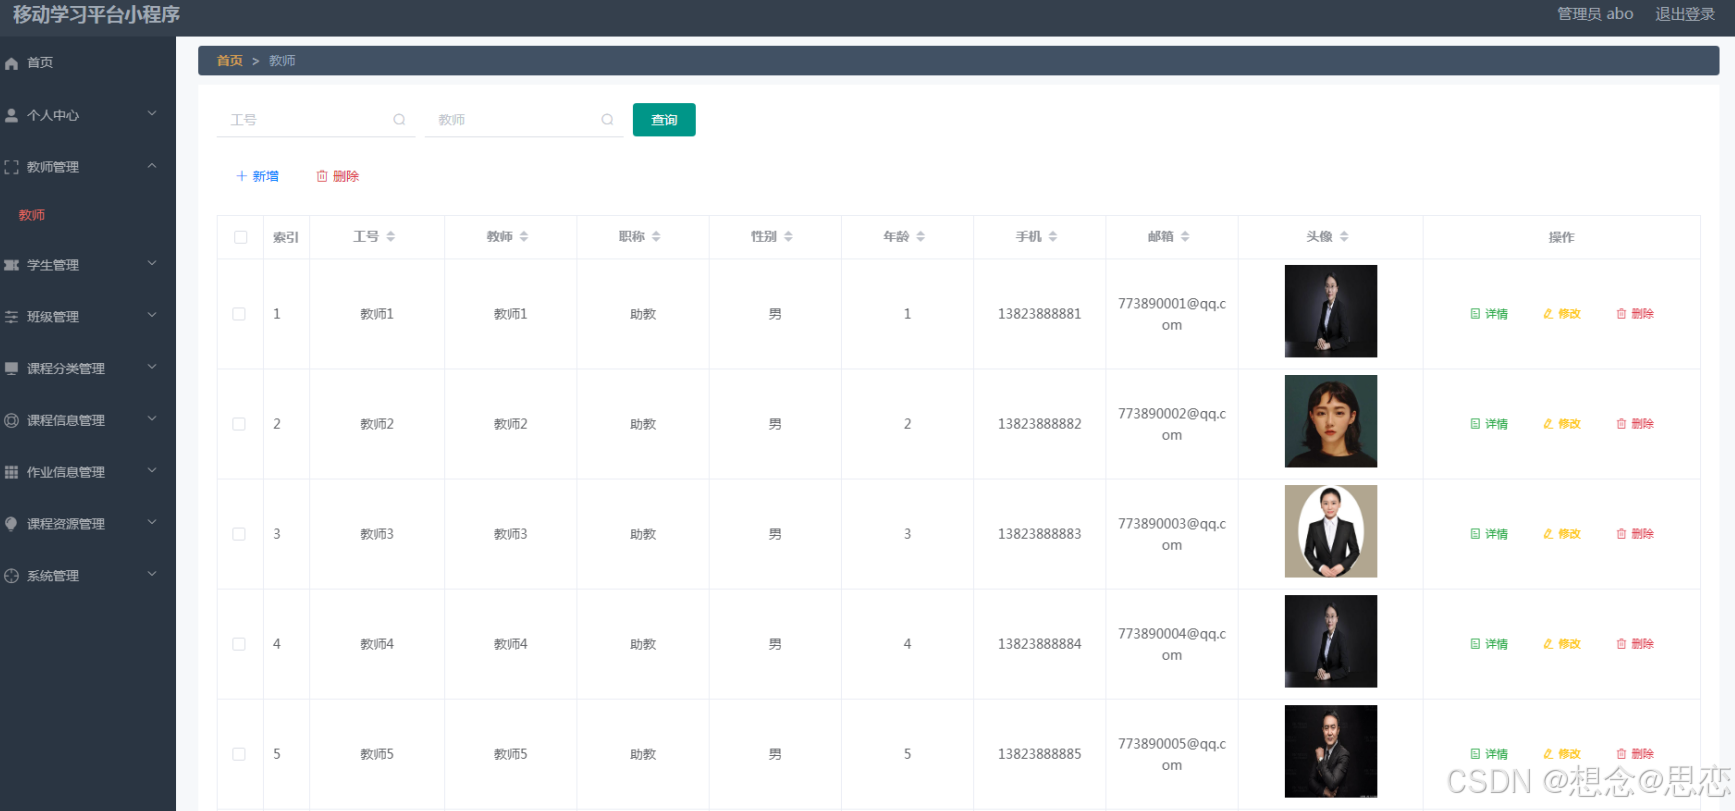
Task: Open the 学生管理 sidebar menu
Action: pyautogui.click(x=88, y=265)
